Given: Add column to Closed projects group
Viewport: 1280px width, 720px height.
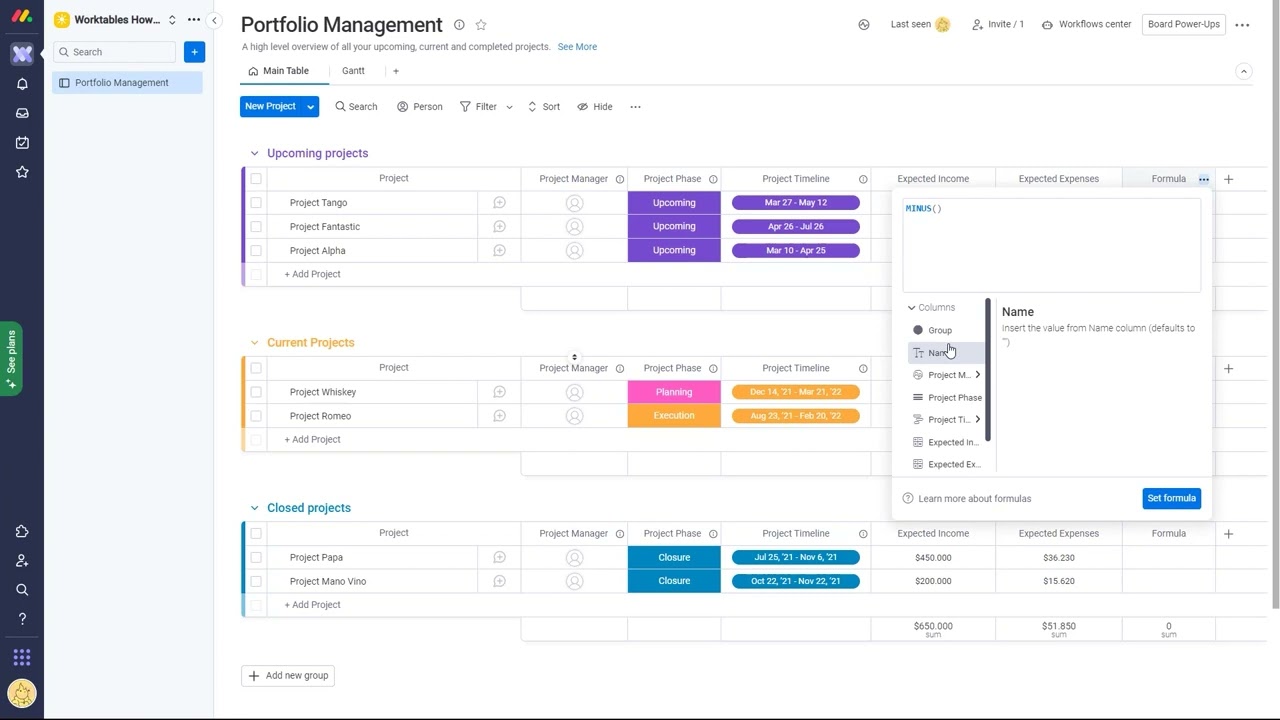Looking at the screenshot, I should (x=1229, y=534).
